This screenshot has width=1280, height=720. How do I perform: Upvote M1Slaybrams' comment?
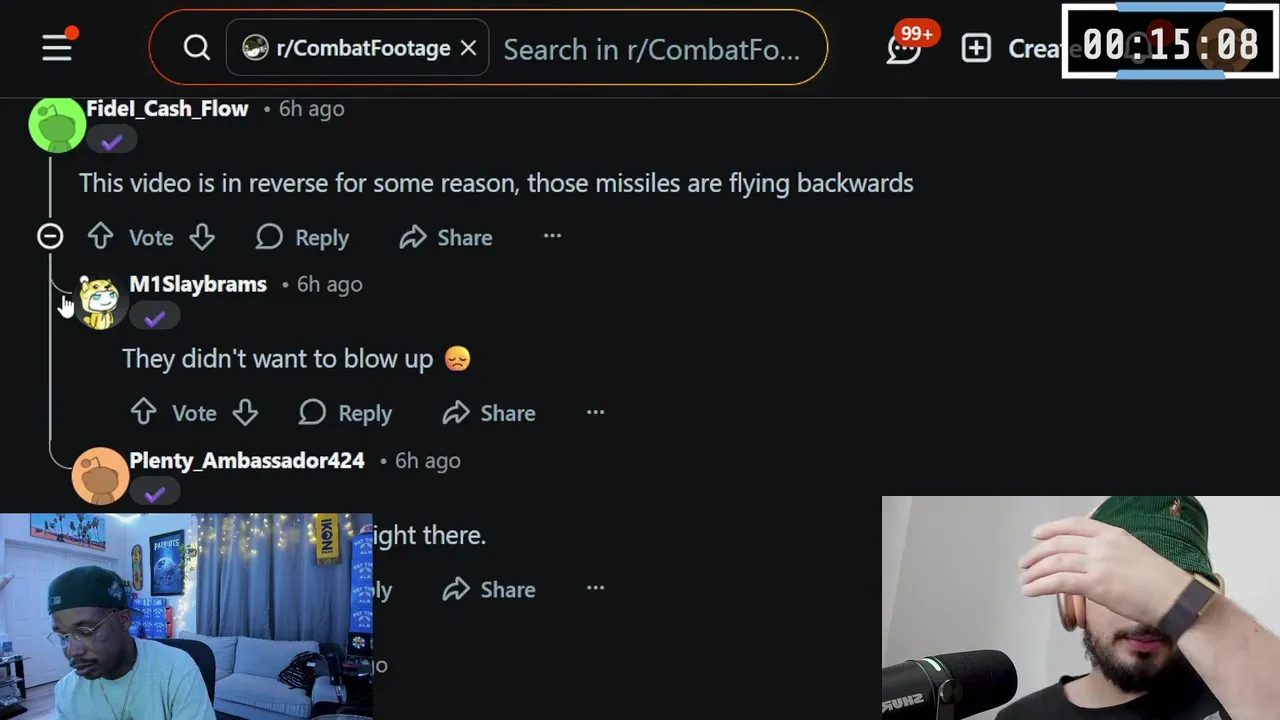coord(143,412)
